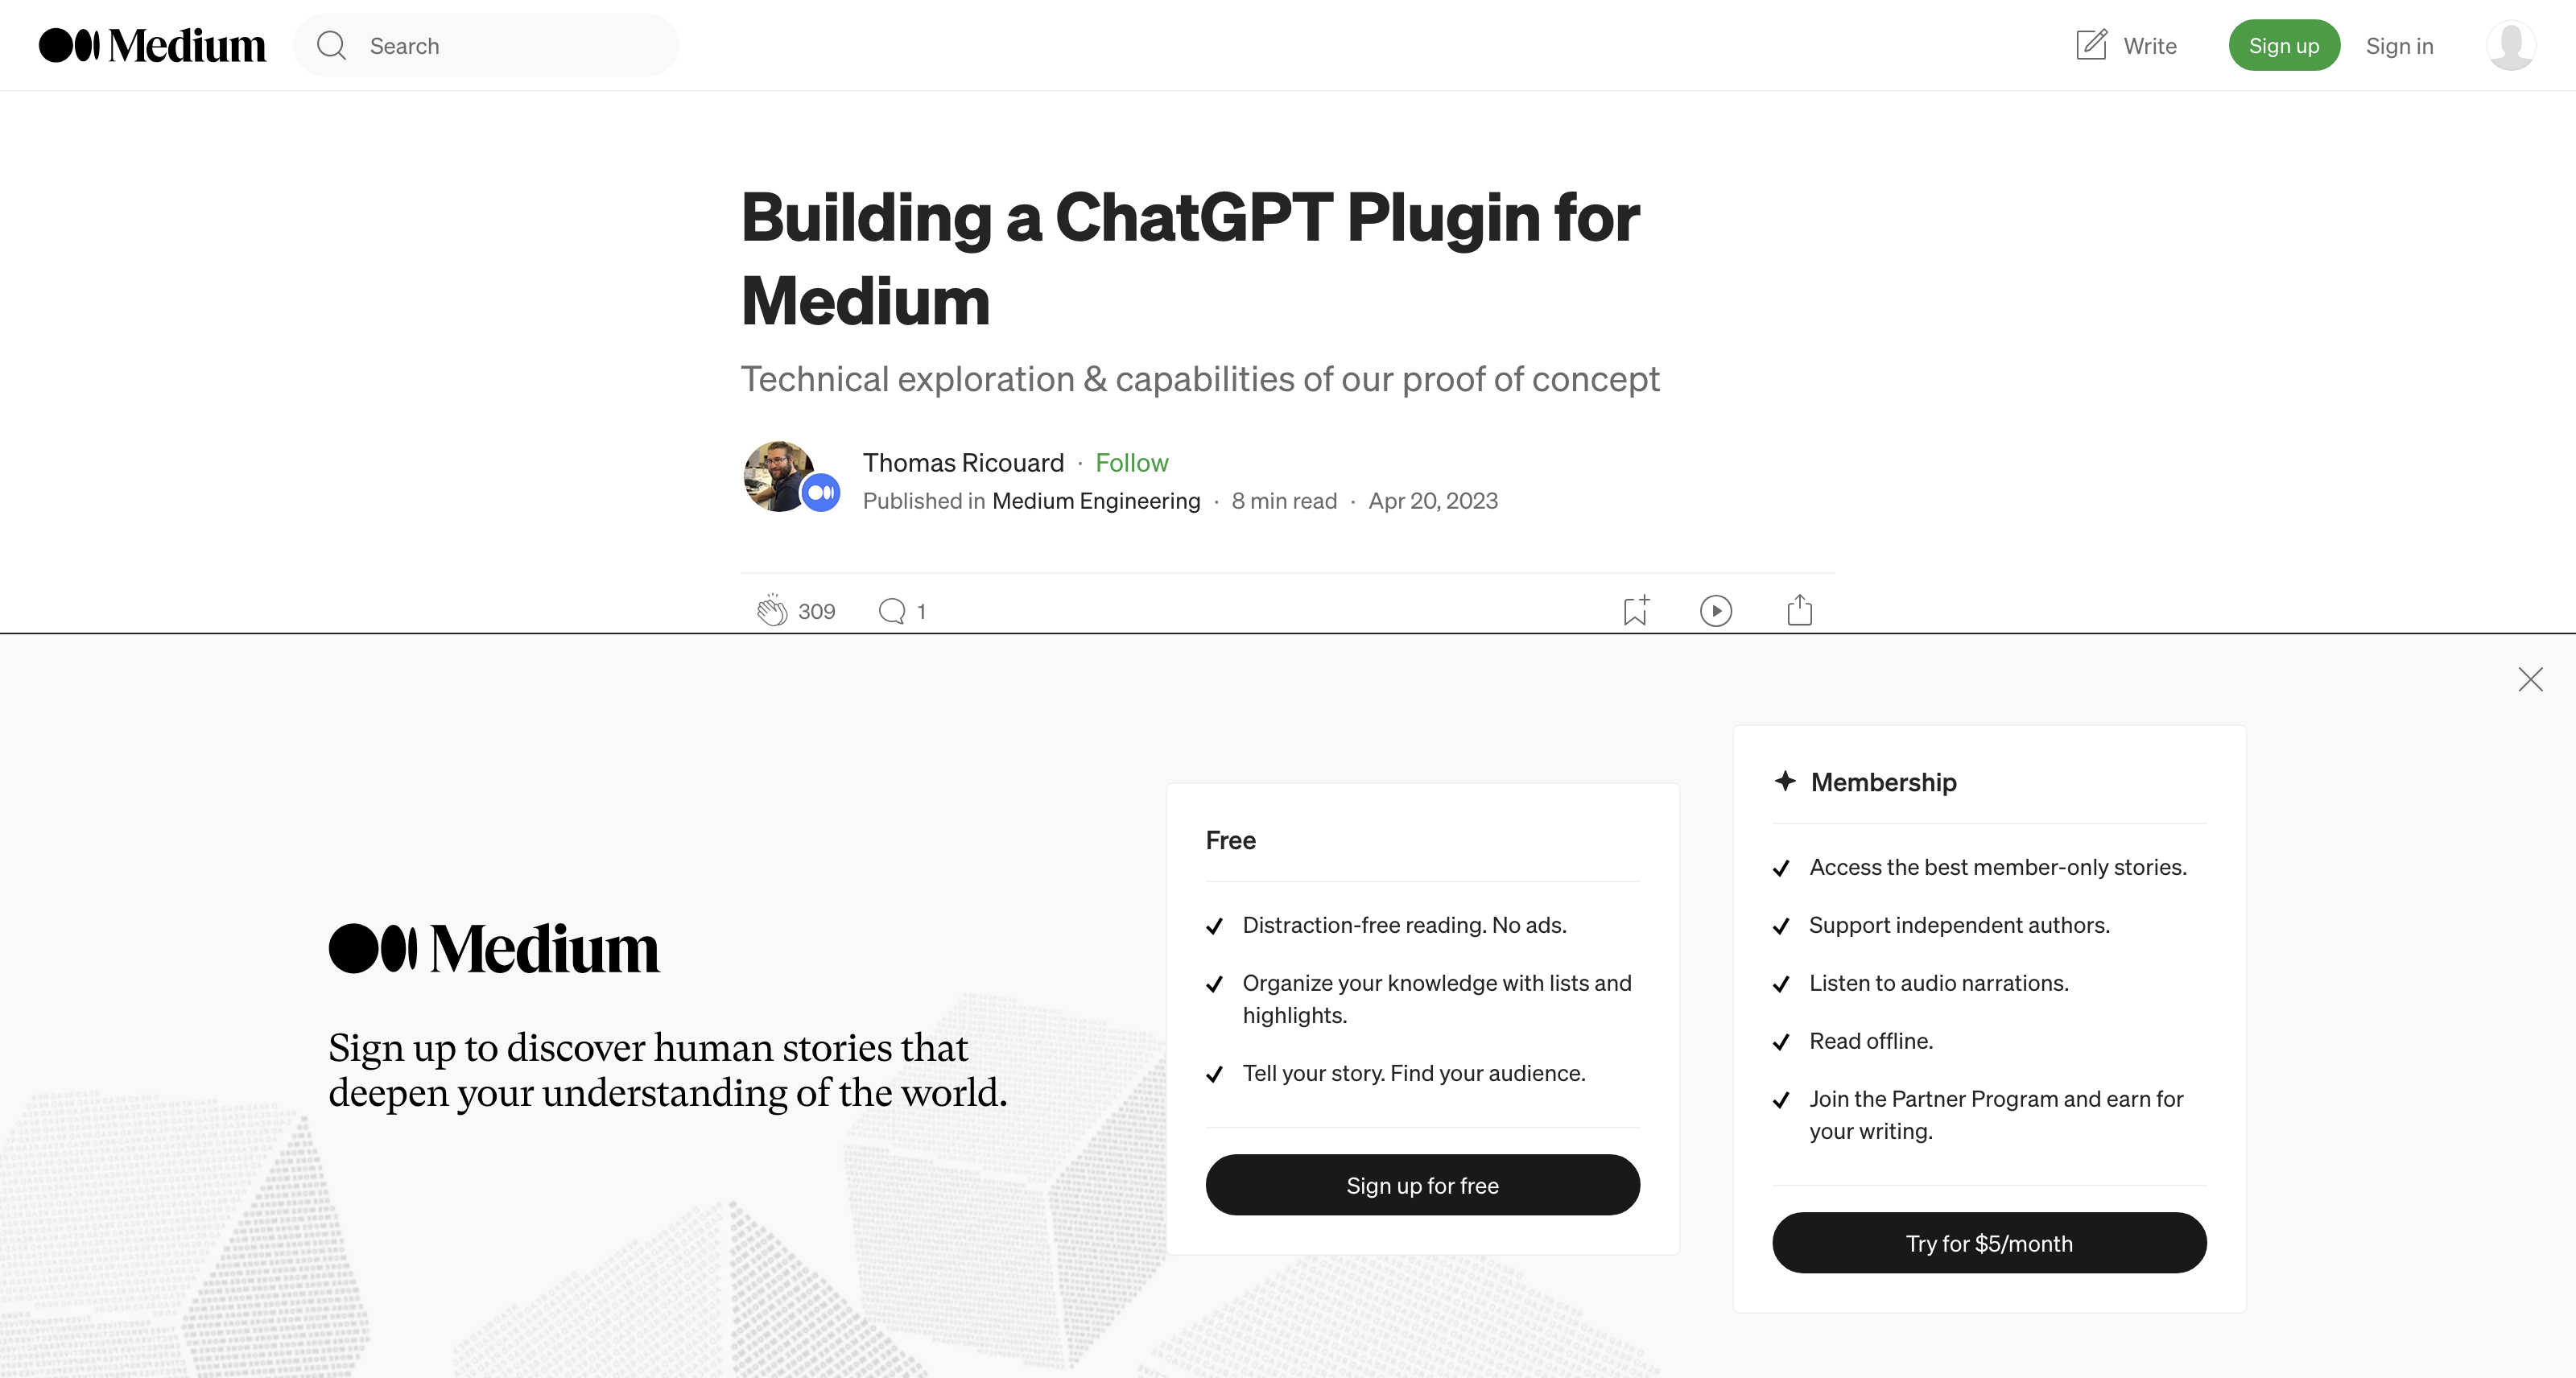Viewport: 2576px width, 1378px height.
Task: Click Try for $5/month button
Action: [1989, 1243]
